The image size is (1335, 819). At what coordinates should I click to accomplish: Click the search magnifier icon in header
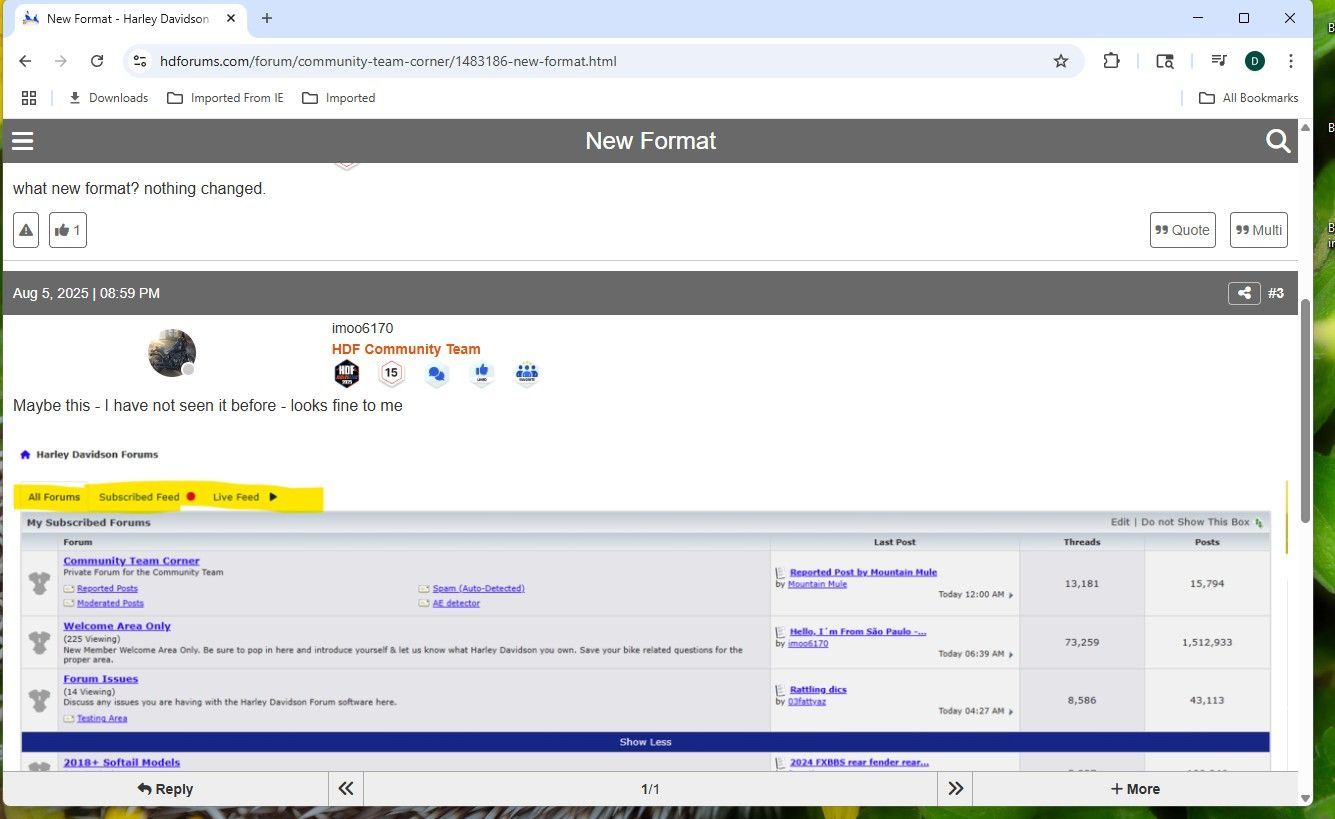(1277, 141)
